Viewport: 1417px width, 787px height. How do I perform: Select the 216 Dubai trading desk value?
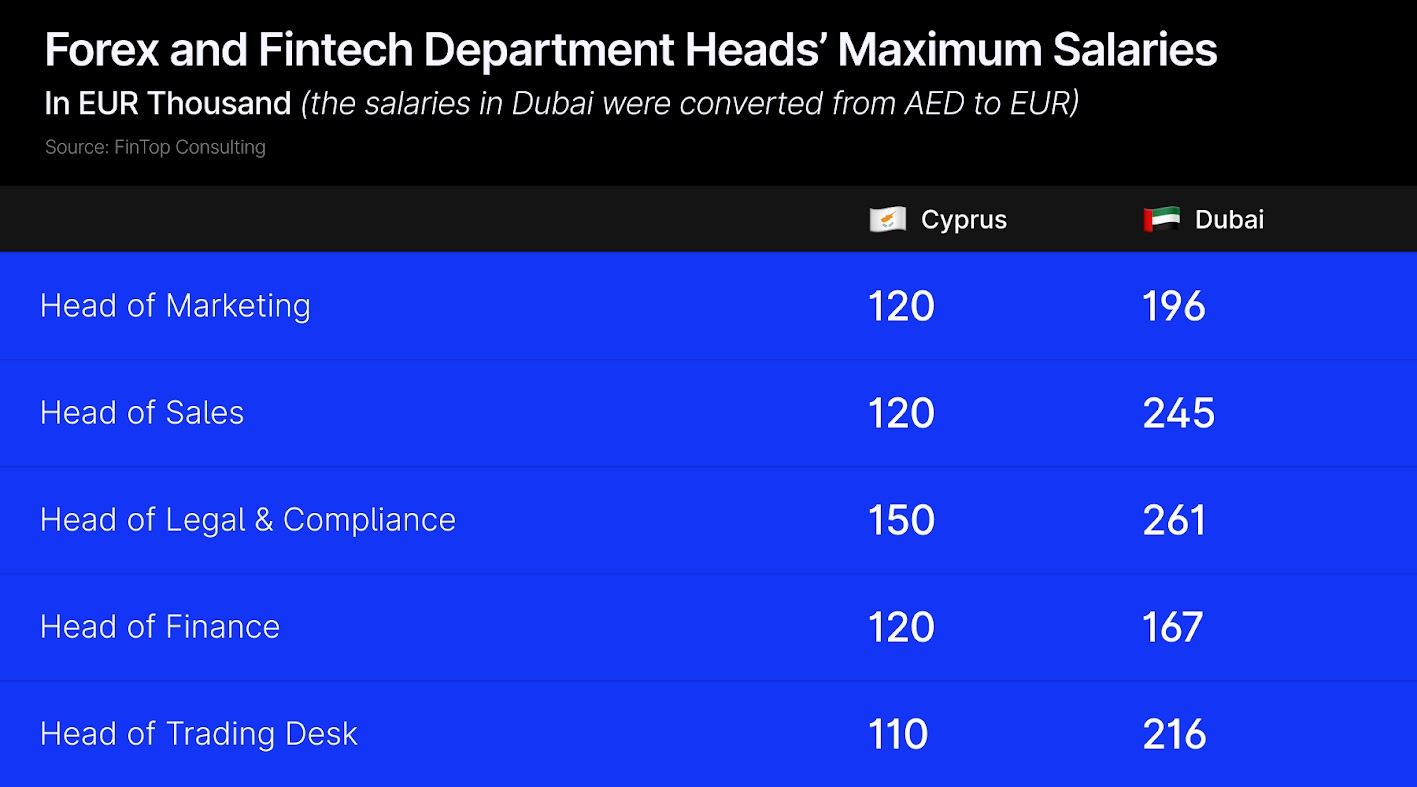point(1175,734)
